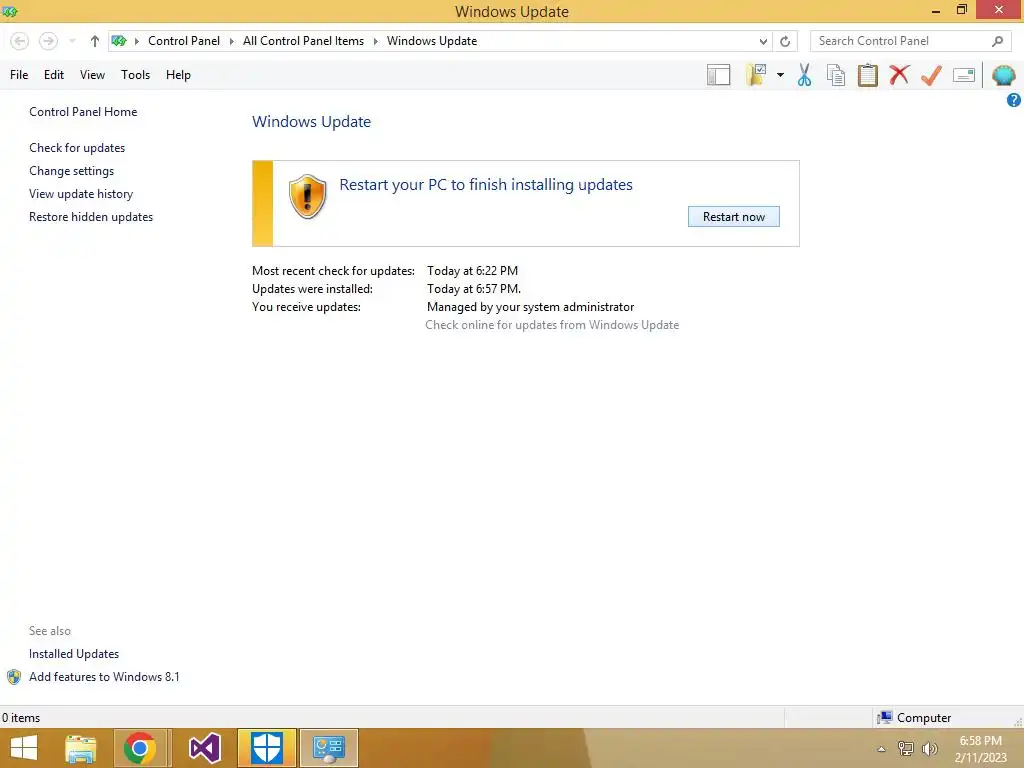Open the View menu

coord(92,75)
